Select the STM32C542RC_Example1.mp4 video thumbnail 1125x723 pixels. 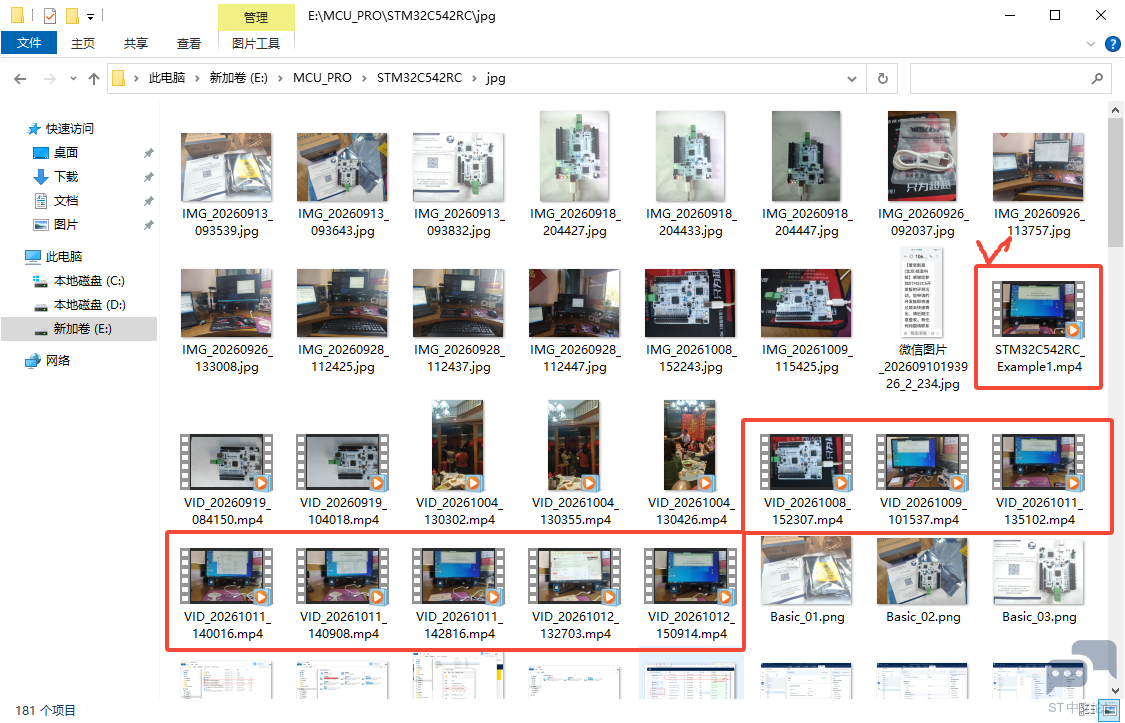[1038, 309]
